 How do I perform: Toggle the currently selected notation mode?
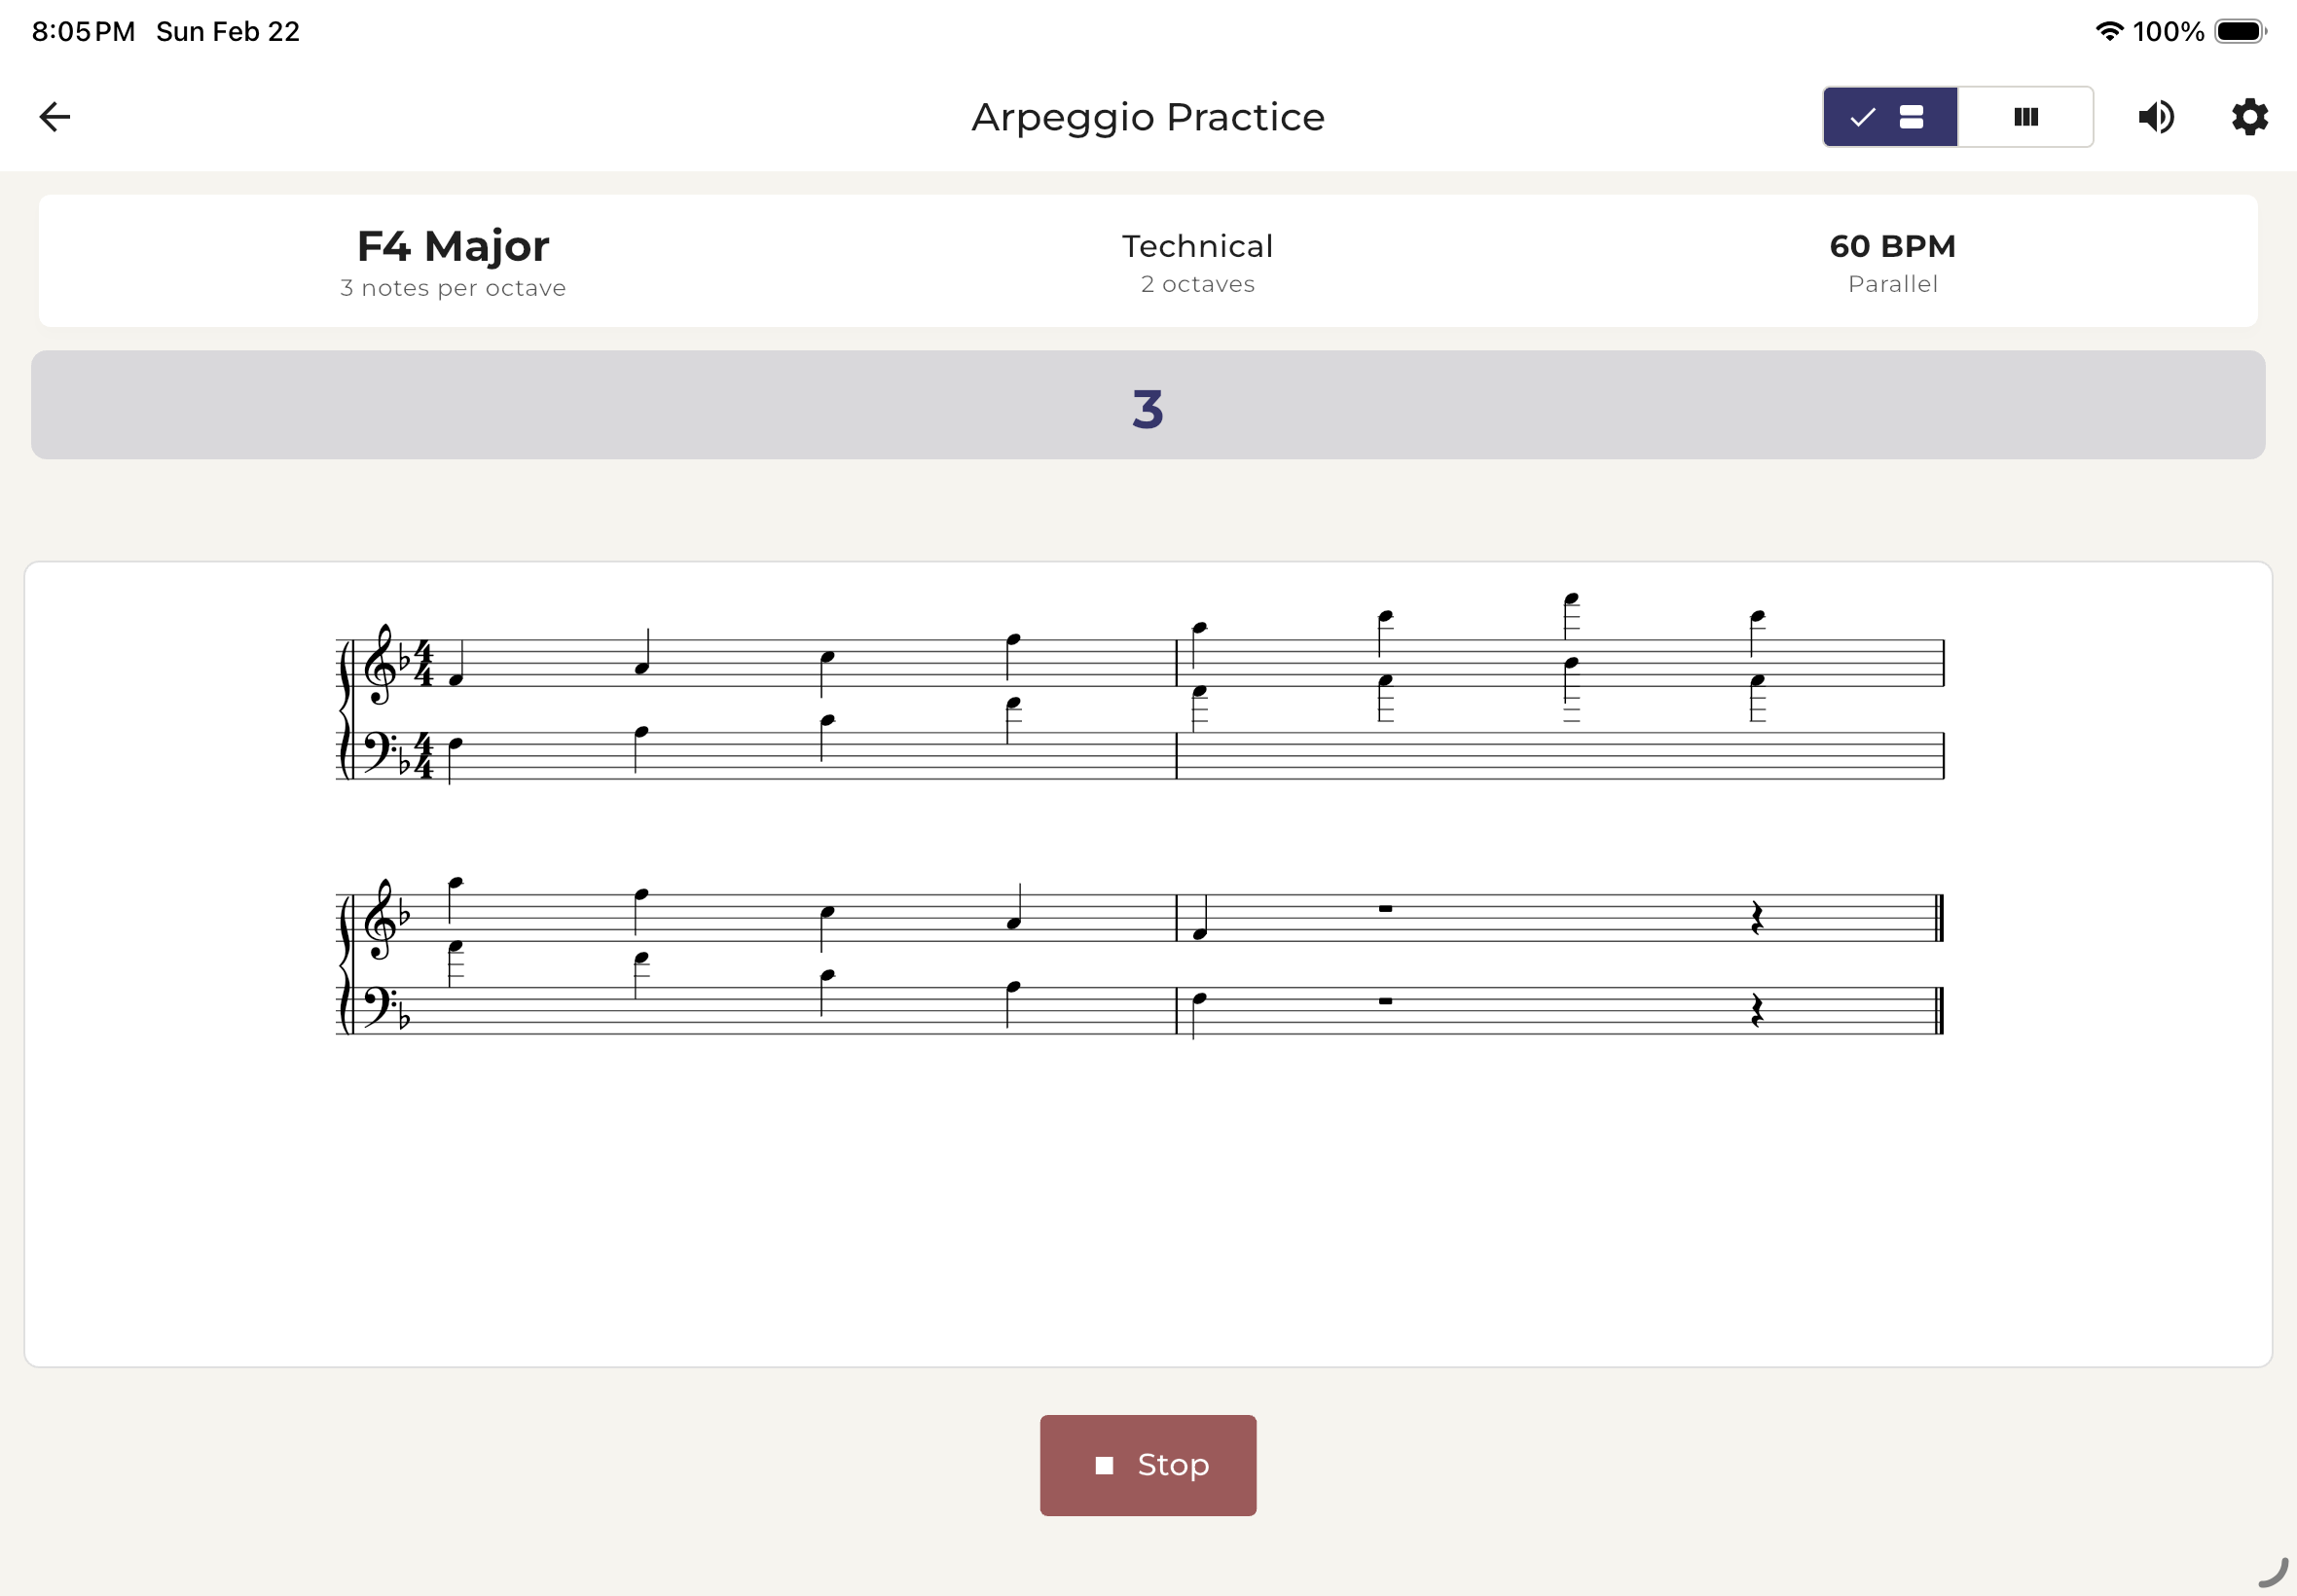1890,117
